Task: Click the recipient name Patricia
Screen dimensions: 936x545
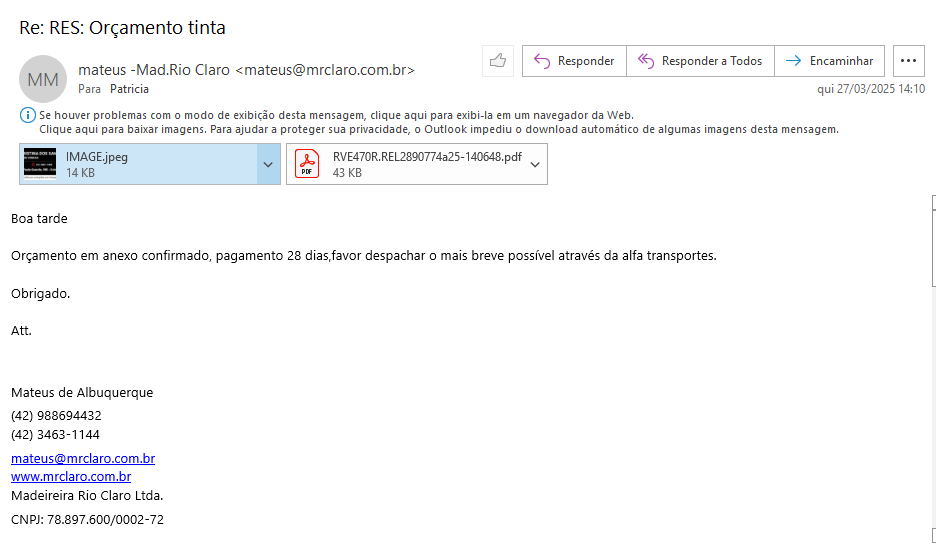Action: [129, 89]
